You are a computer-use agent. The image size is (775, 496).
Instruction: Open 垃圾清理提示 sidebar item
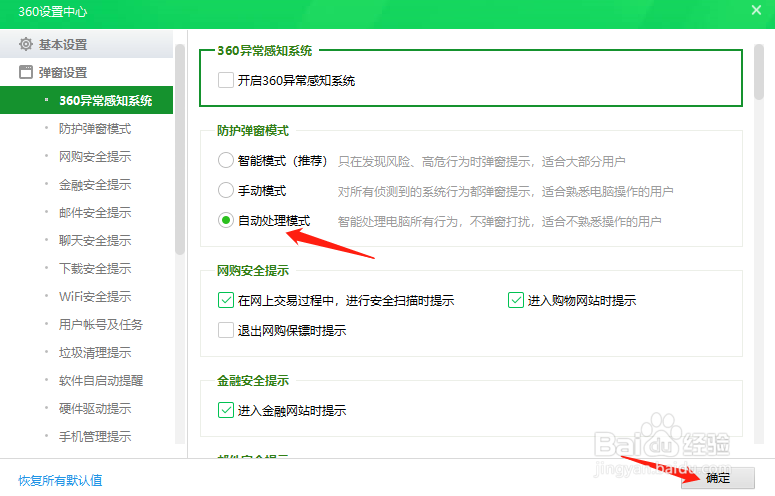click(x=86, y=352)
